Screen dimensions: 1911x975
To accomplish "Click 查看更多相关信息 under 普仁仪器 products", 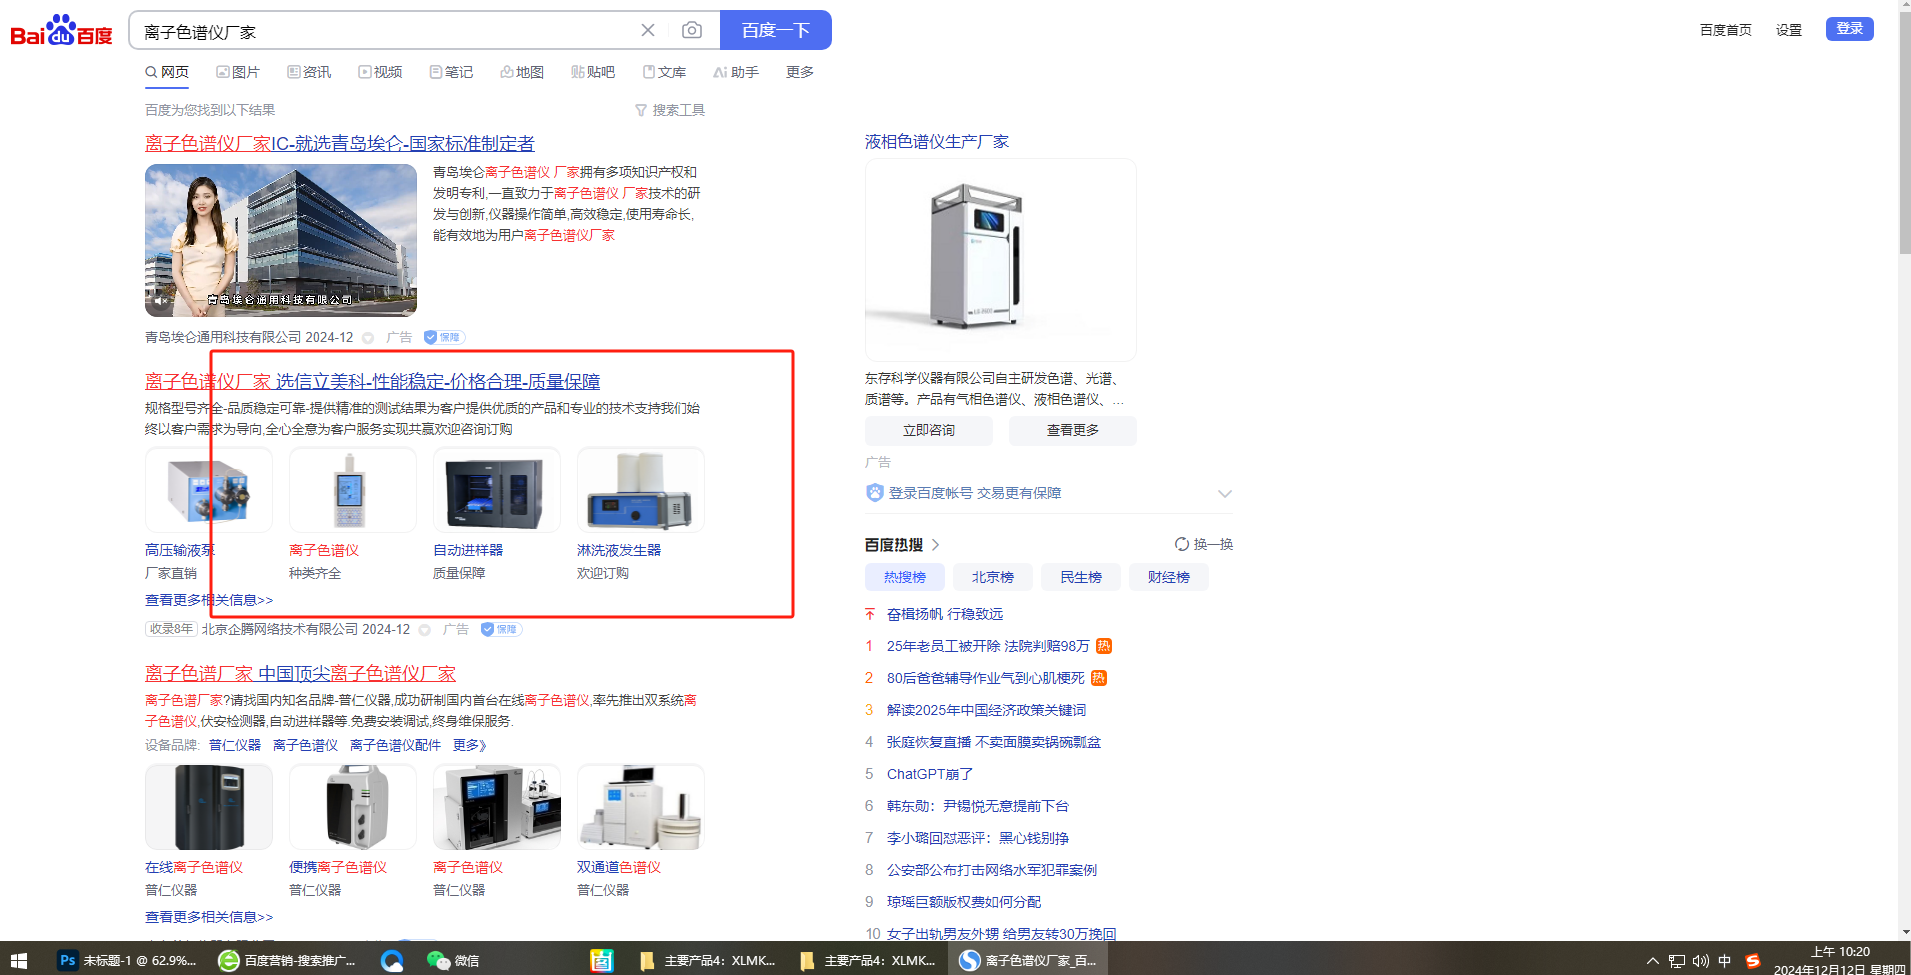I will point(209,917).
